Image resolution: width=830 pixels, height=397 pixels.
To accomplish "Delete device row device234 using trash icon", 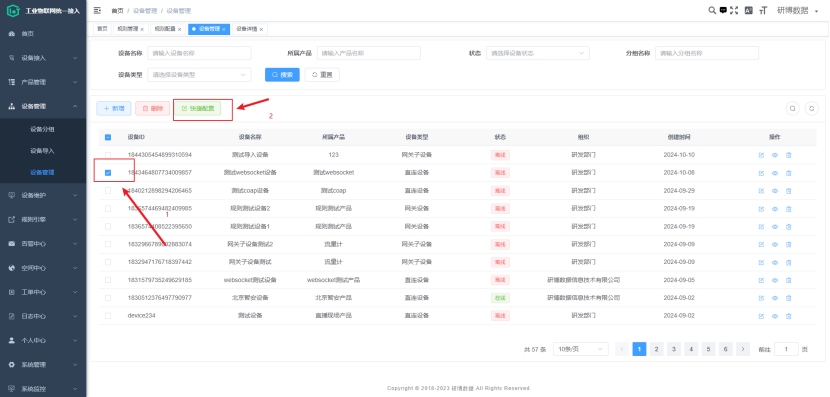I will [788, 316].
